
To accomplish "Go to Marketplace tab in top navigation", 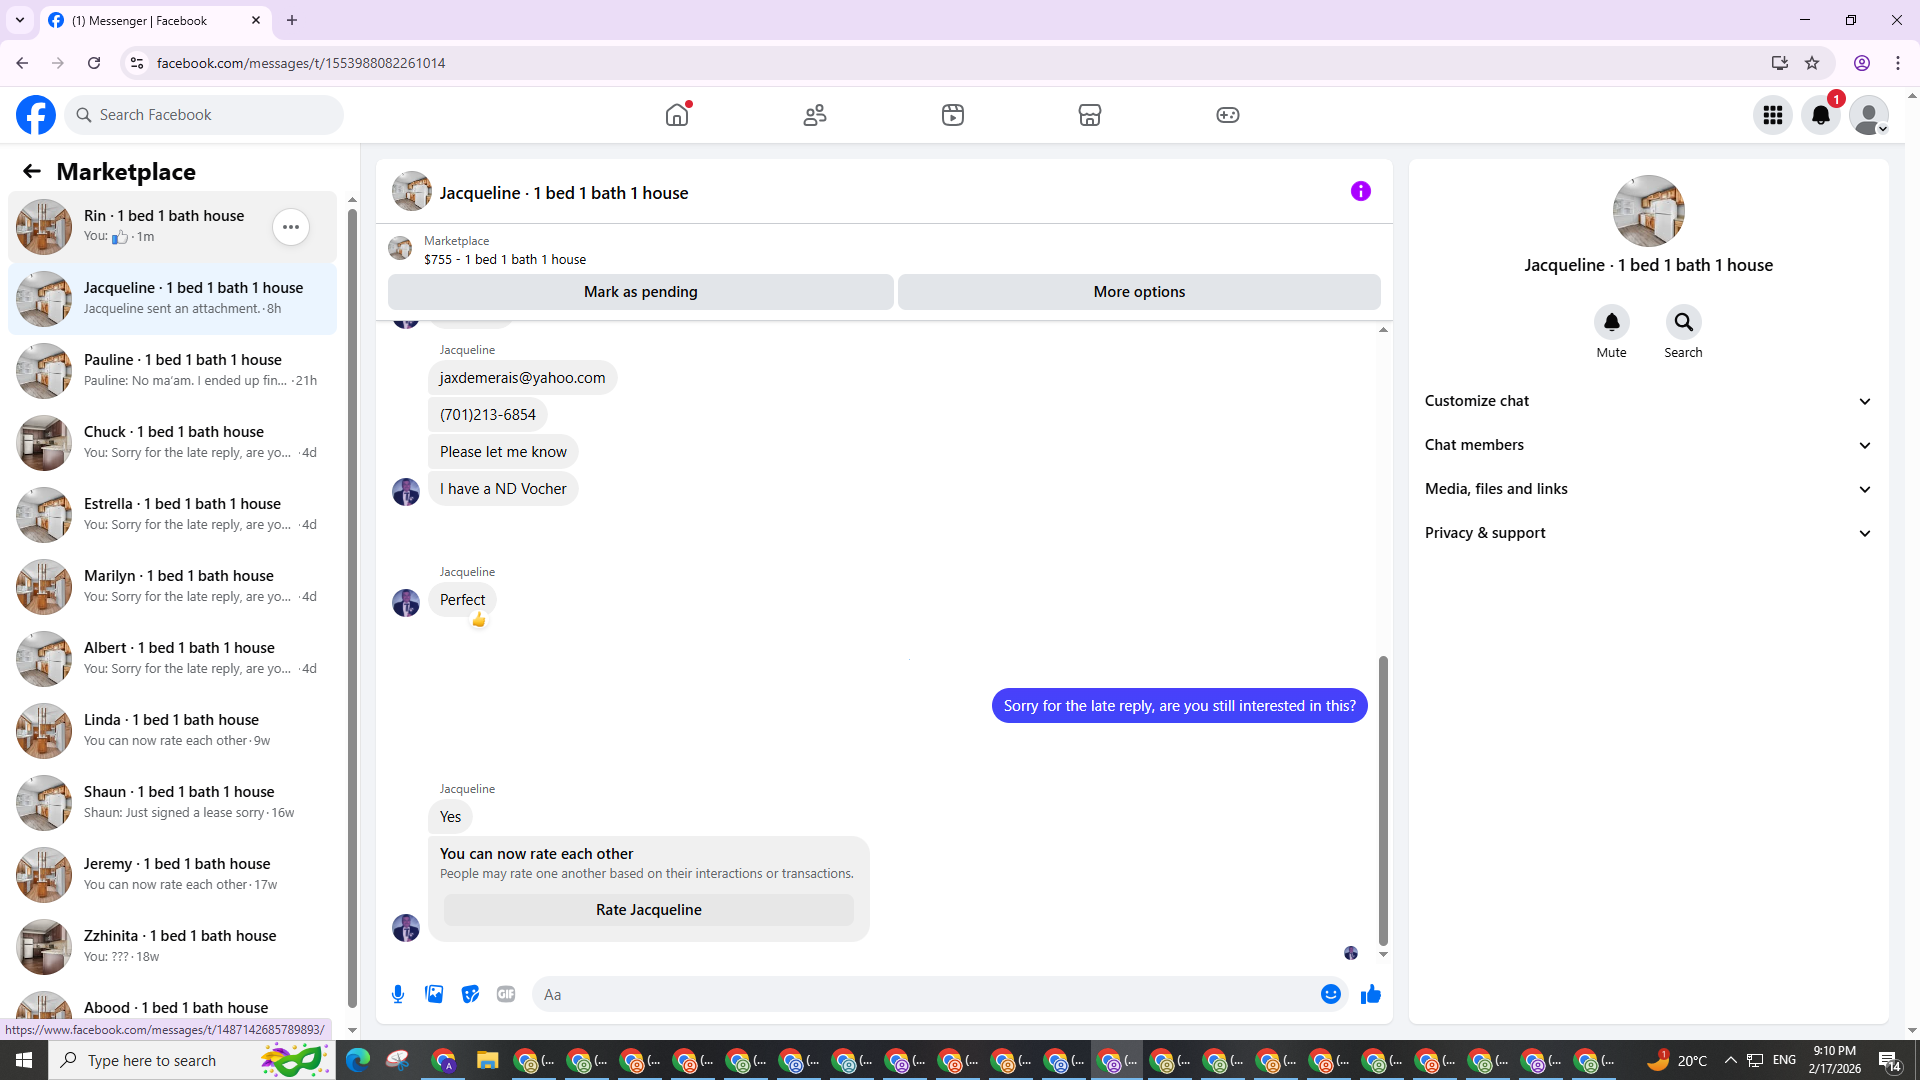I will (1090, 115).
